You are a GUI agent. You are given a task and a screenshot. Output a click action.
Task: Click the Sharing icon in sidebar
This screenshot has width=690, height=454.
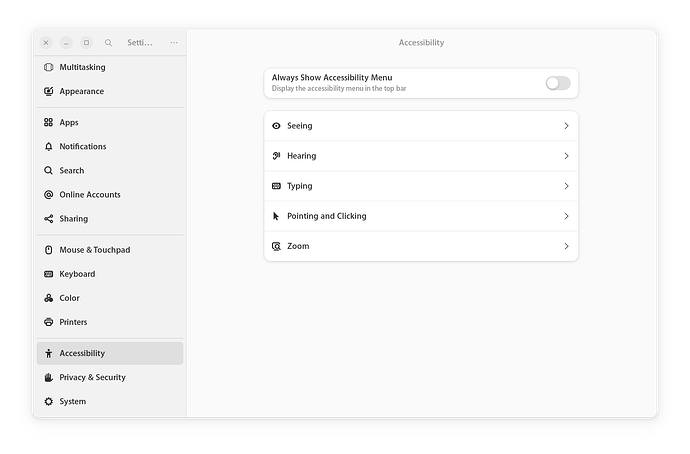pyautogui.click(x=49, y=219)
